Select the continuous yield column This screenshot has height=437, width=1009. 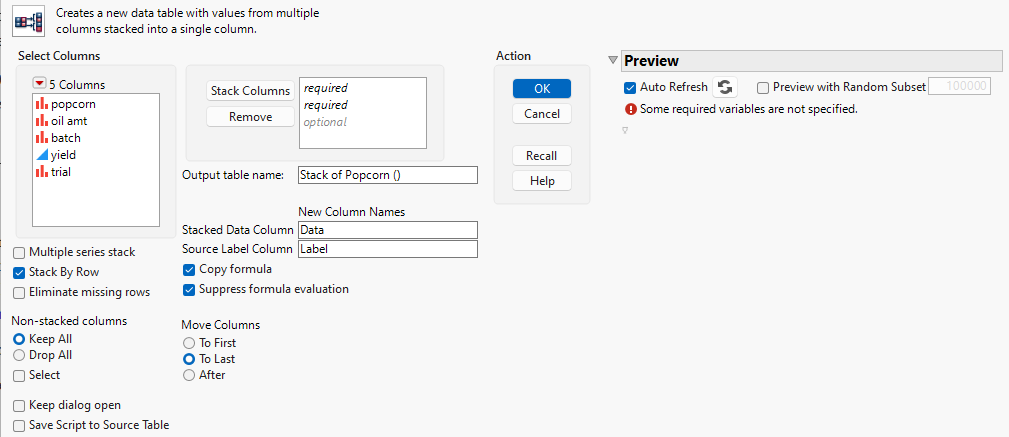[63, 155]
